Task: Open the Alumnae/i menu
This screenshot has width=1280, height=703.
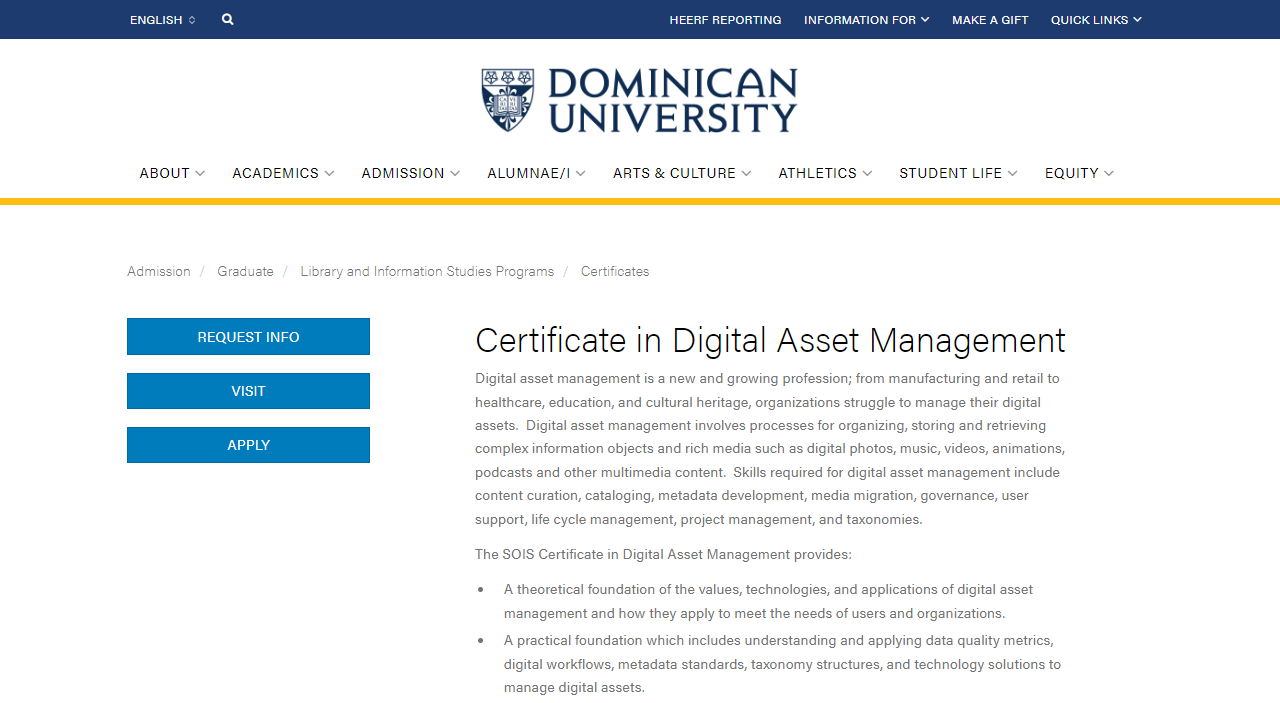Action: 537,173
